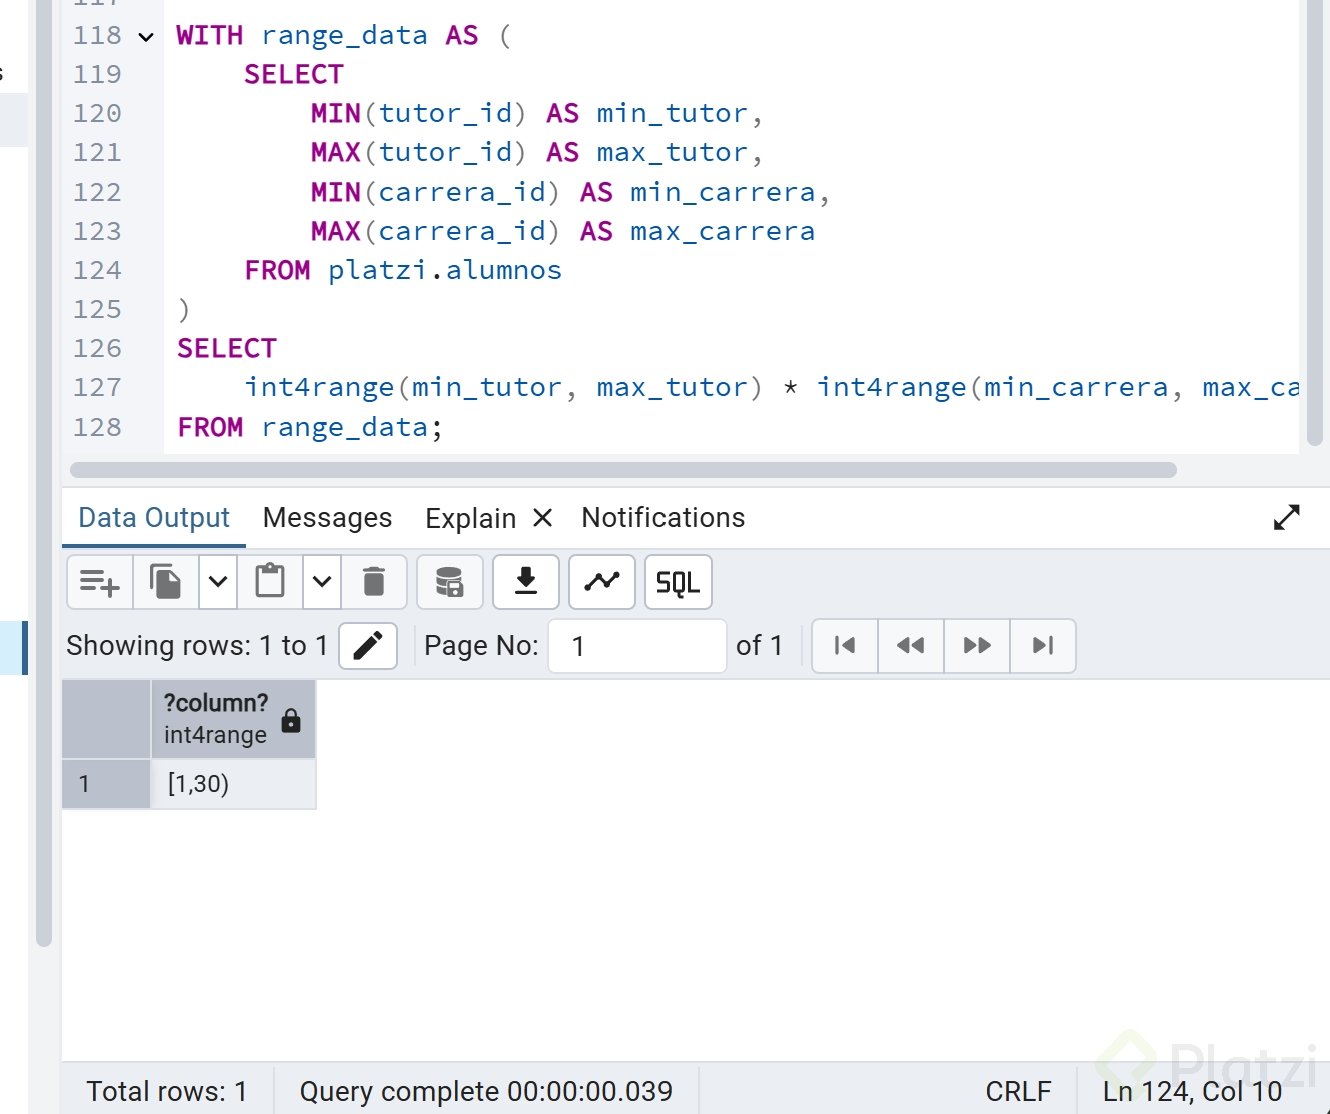This screenshot has width=1330, height=1114.
Task: Collapse the code fold at line 118
Action: 146,37
